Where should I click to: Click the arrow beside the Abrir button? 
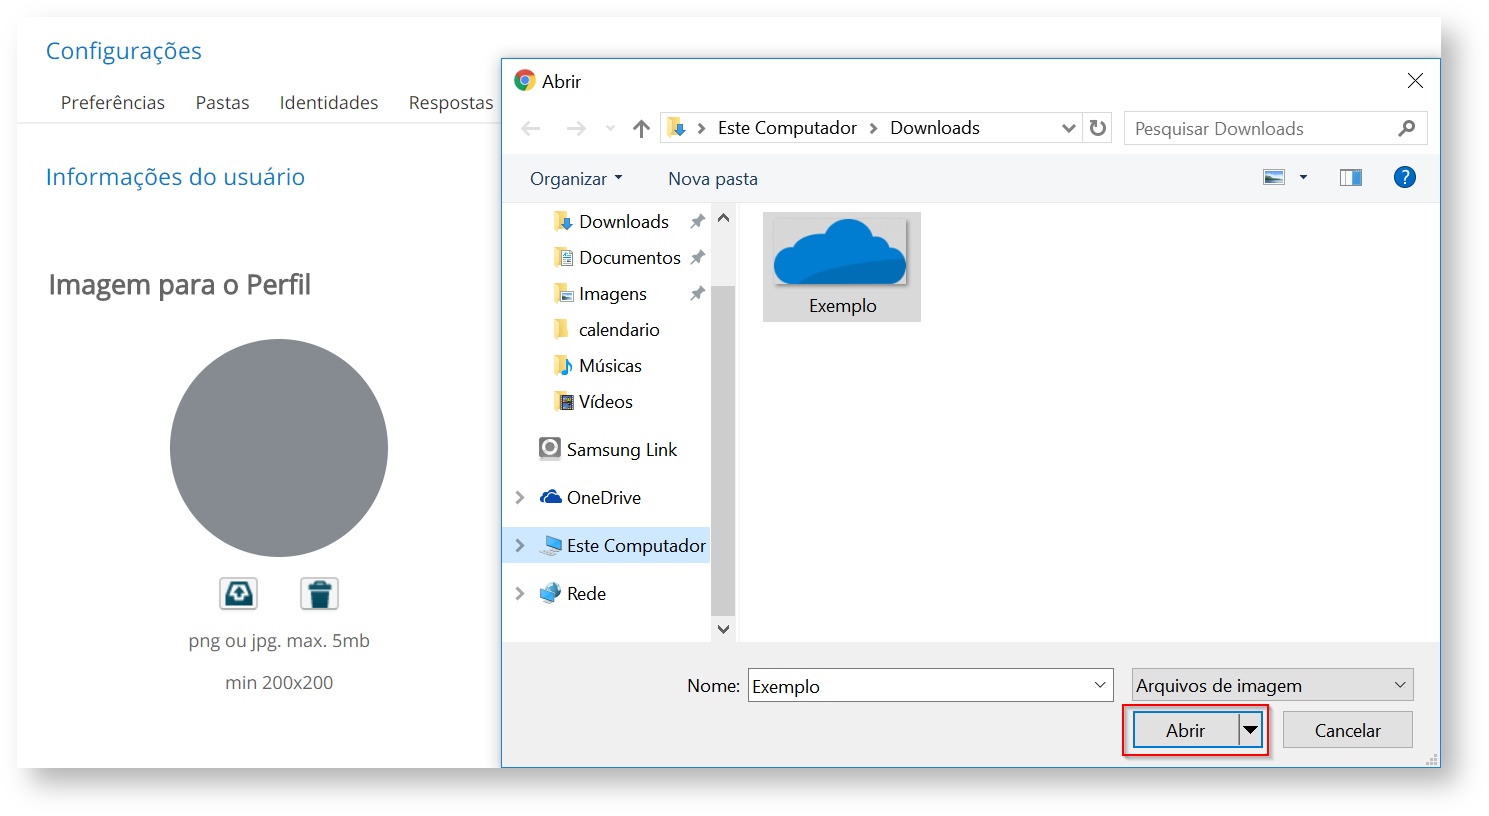click(x=1251, y=731)
